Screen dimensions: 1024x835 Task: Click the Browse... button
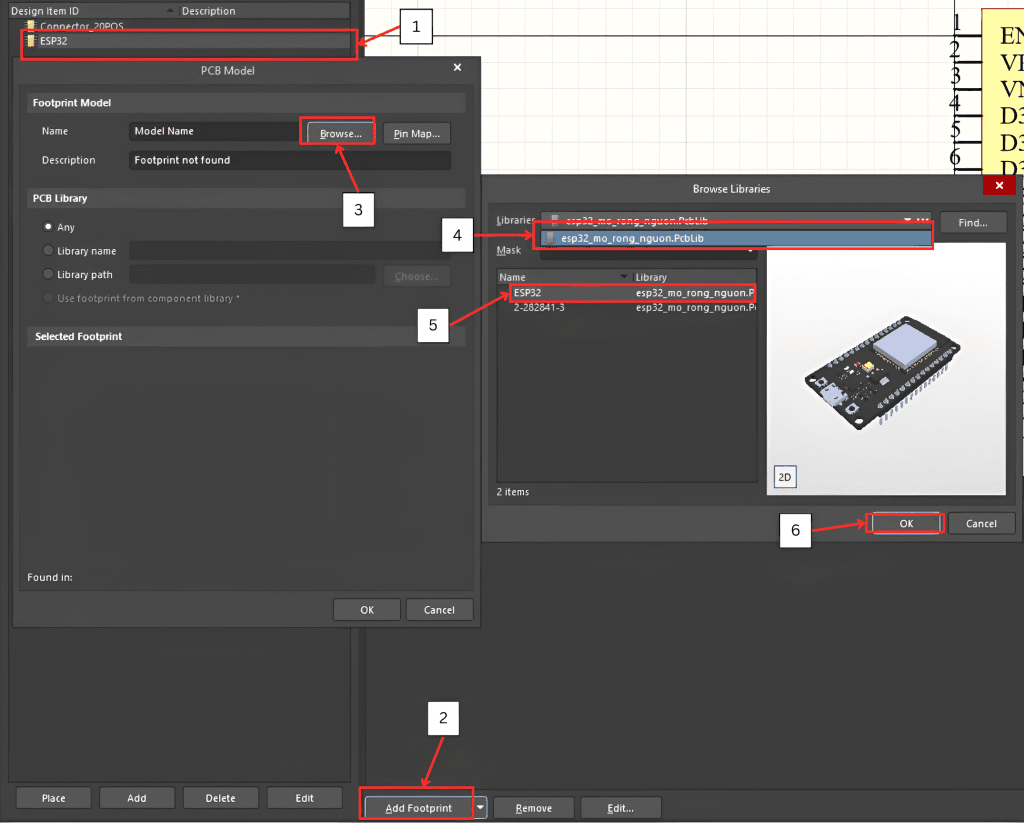tap(340, 133)
